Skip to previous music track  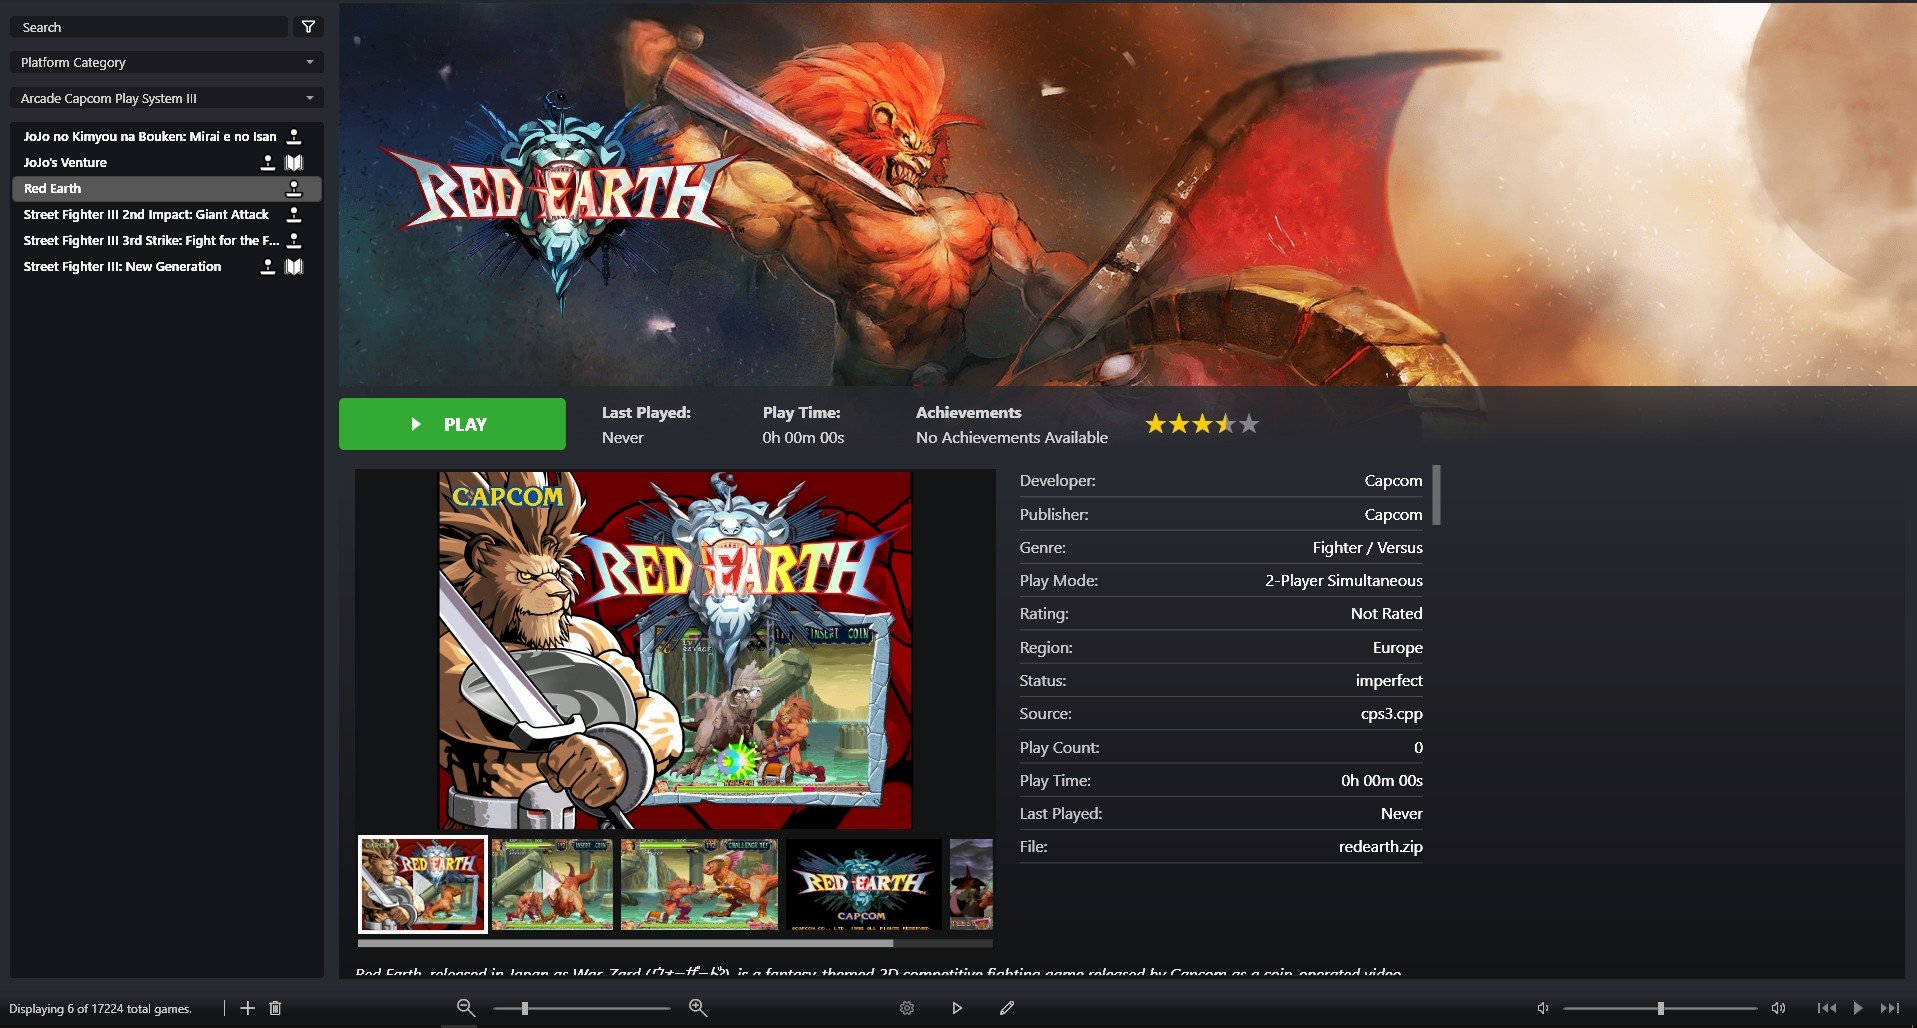[1827, 1008]
